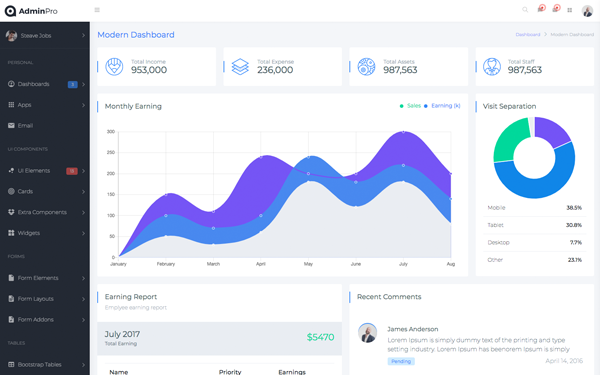This screenshot has width=600, height=375.
Task: Open the search magnifier icon in header
Action: tap(525, 10)
